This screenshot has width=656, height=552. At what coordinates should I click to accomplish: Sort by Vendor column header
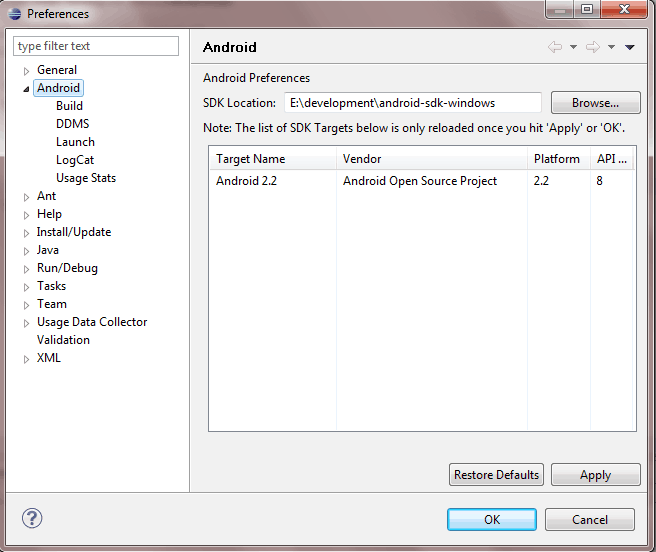[x=432, y=159]
